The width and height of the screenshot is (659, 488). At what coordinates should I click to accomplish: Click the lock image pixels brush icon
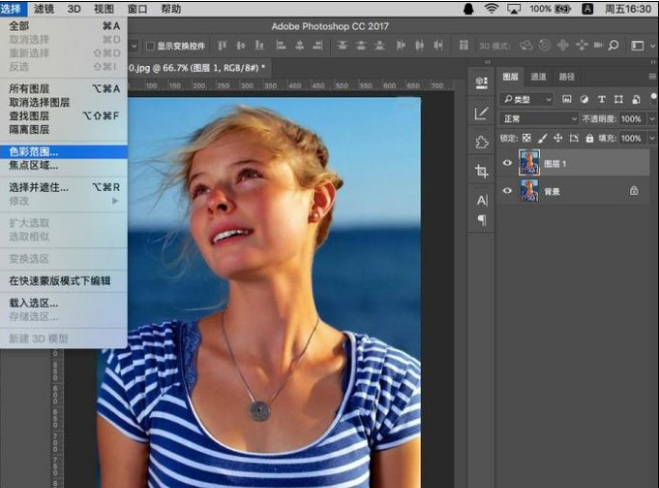coord(542,138)
